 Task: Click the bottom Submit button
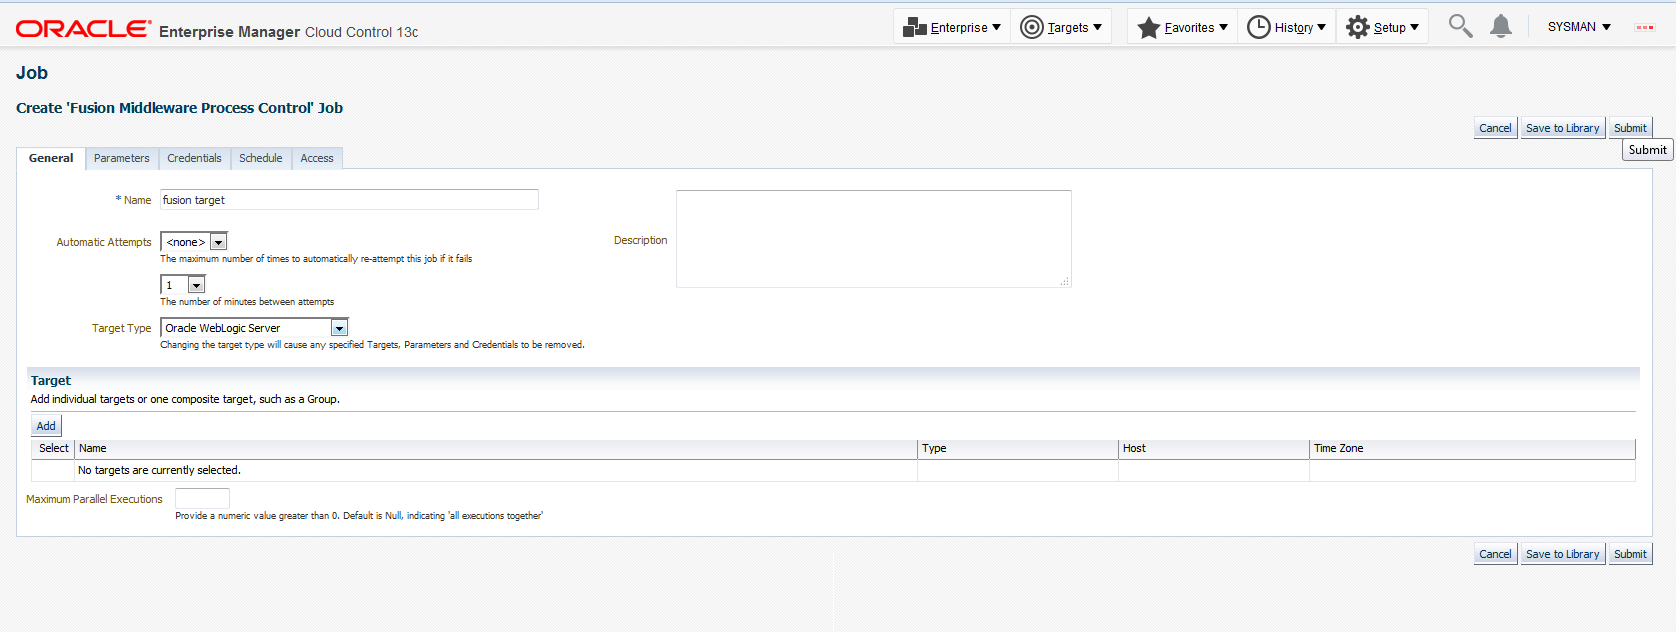click(x=1630, y=554)
